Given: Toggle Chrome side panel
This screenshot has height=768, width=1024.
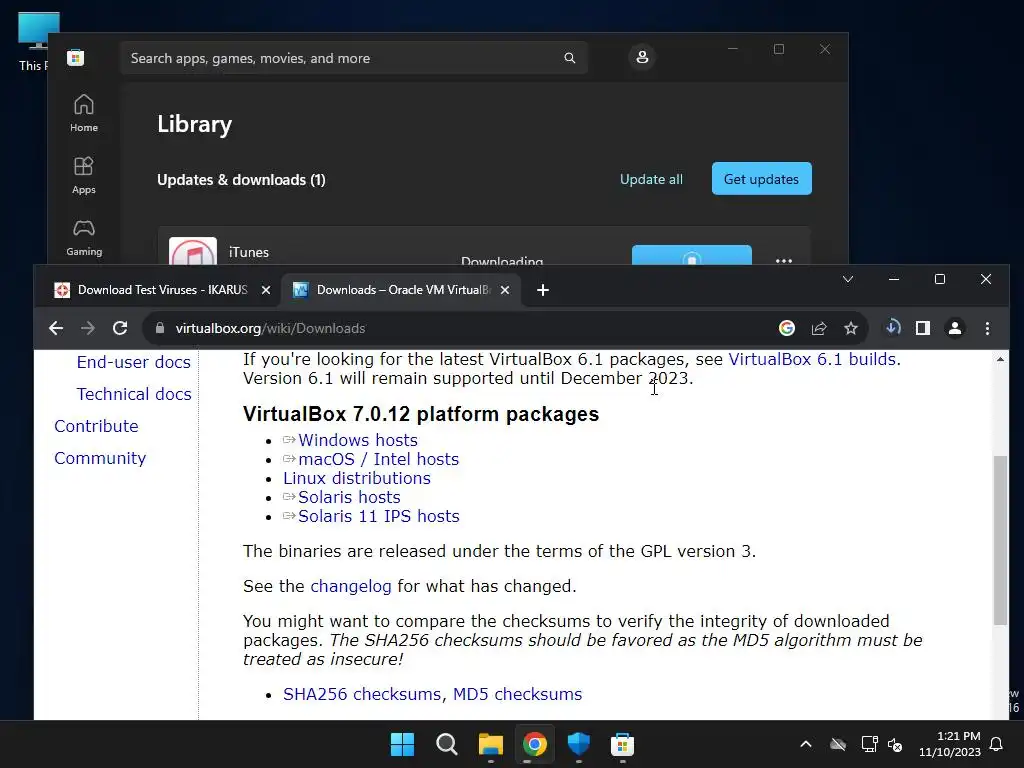Looking at the screenshot, I should (923, 328).
